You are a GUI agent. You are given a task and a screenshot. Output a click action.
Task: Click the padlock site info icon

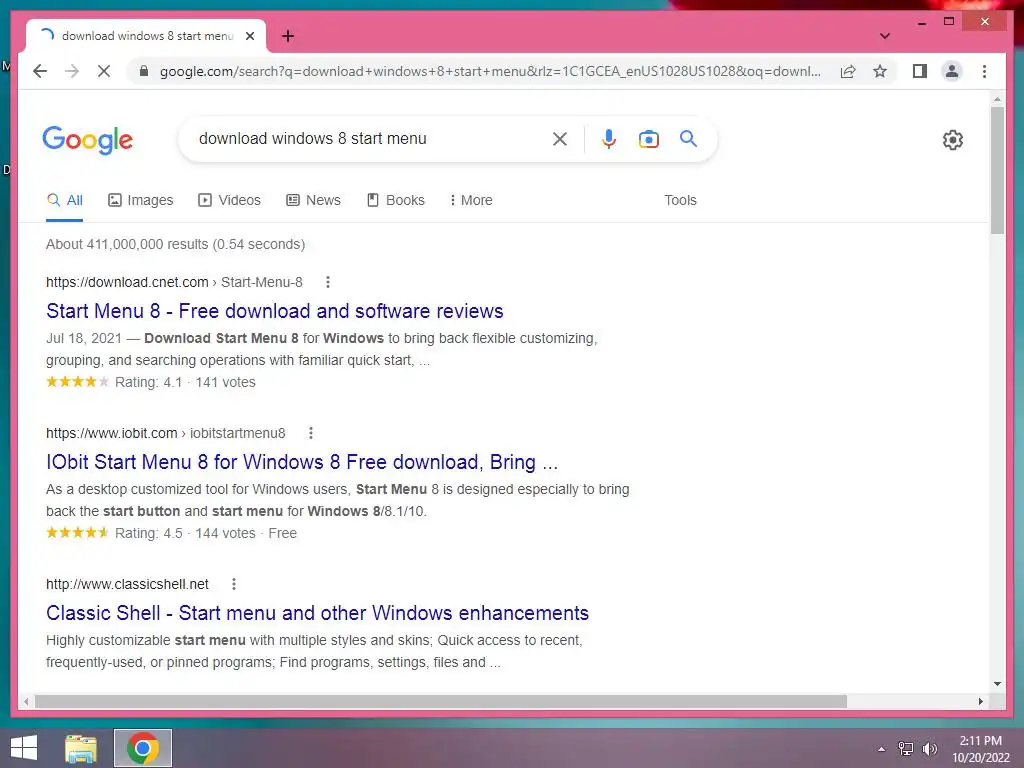pyautogui.click(x=144, y=71)
